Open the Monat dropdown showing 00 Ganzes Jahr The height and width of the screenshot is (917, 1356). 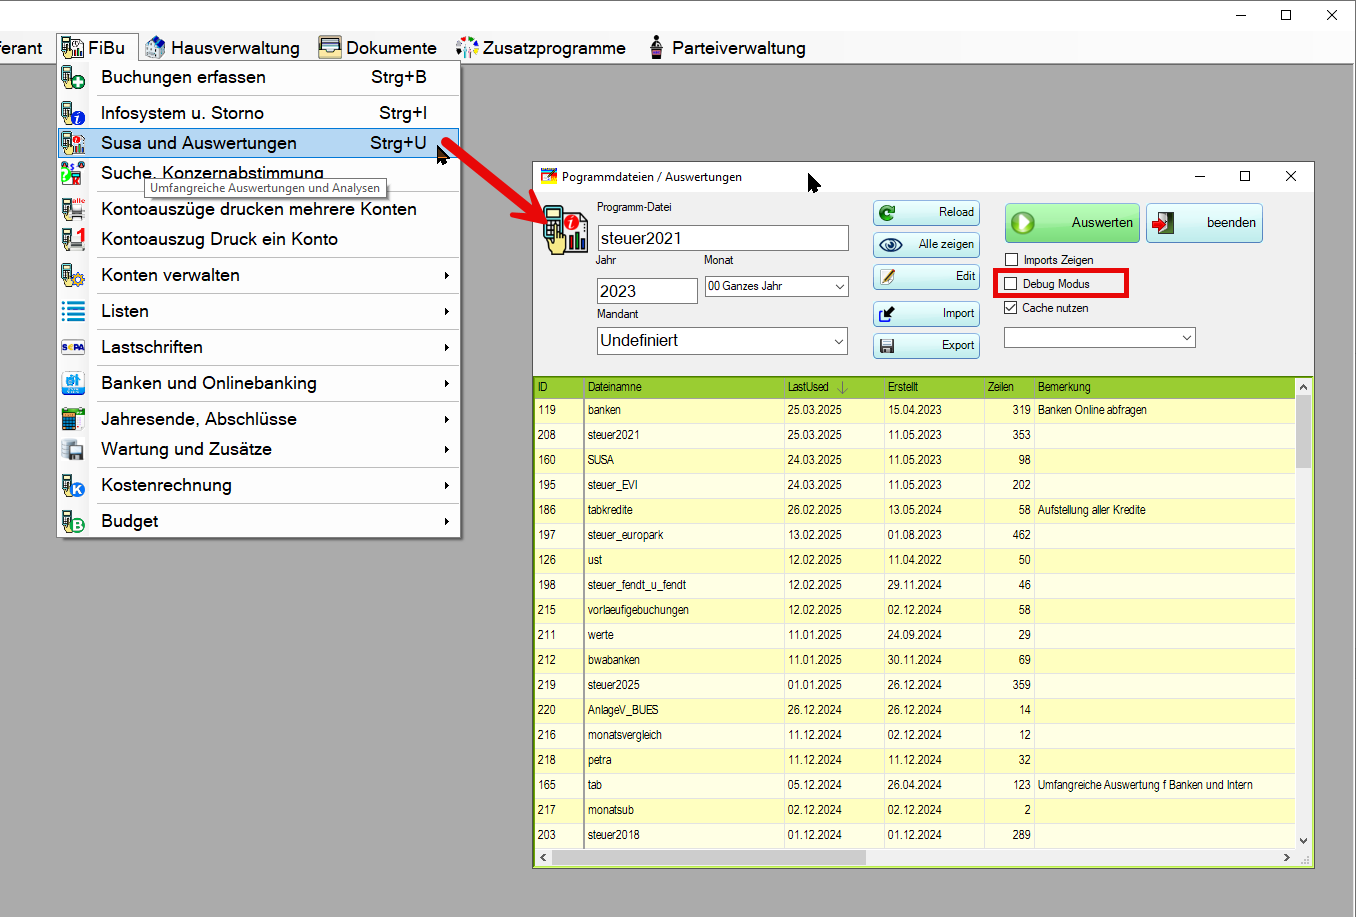coord(840,287)
